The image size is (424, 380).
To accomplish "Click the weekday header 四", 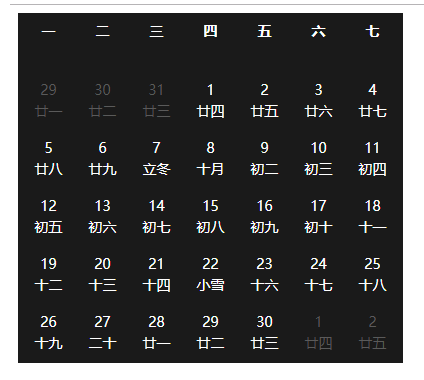I will [x=210, y=32].
